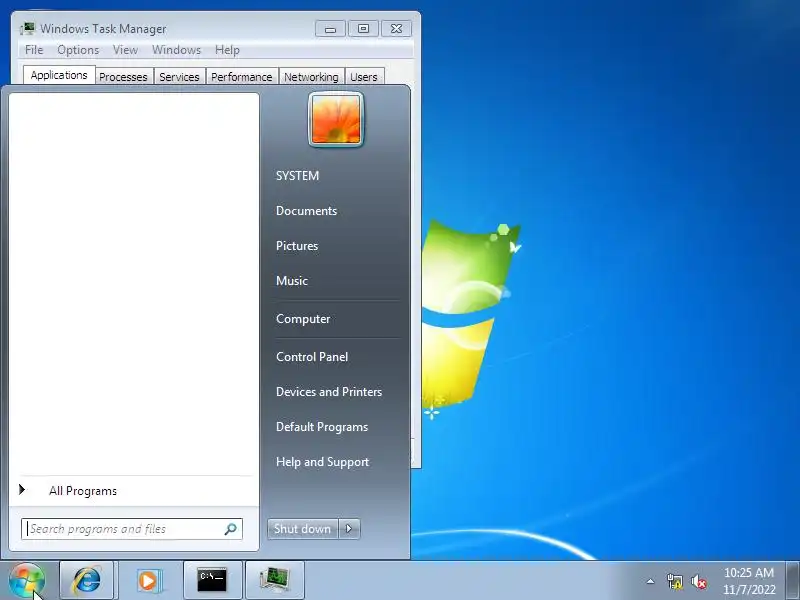Viewport: 800px width, 600px height.
Task: Open Music from Start menu
Action: pos(292,281)
